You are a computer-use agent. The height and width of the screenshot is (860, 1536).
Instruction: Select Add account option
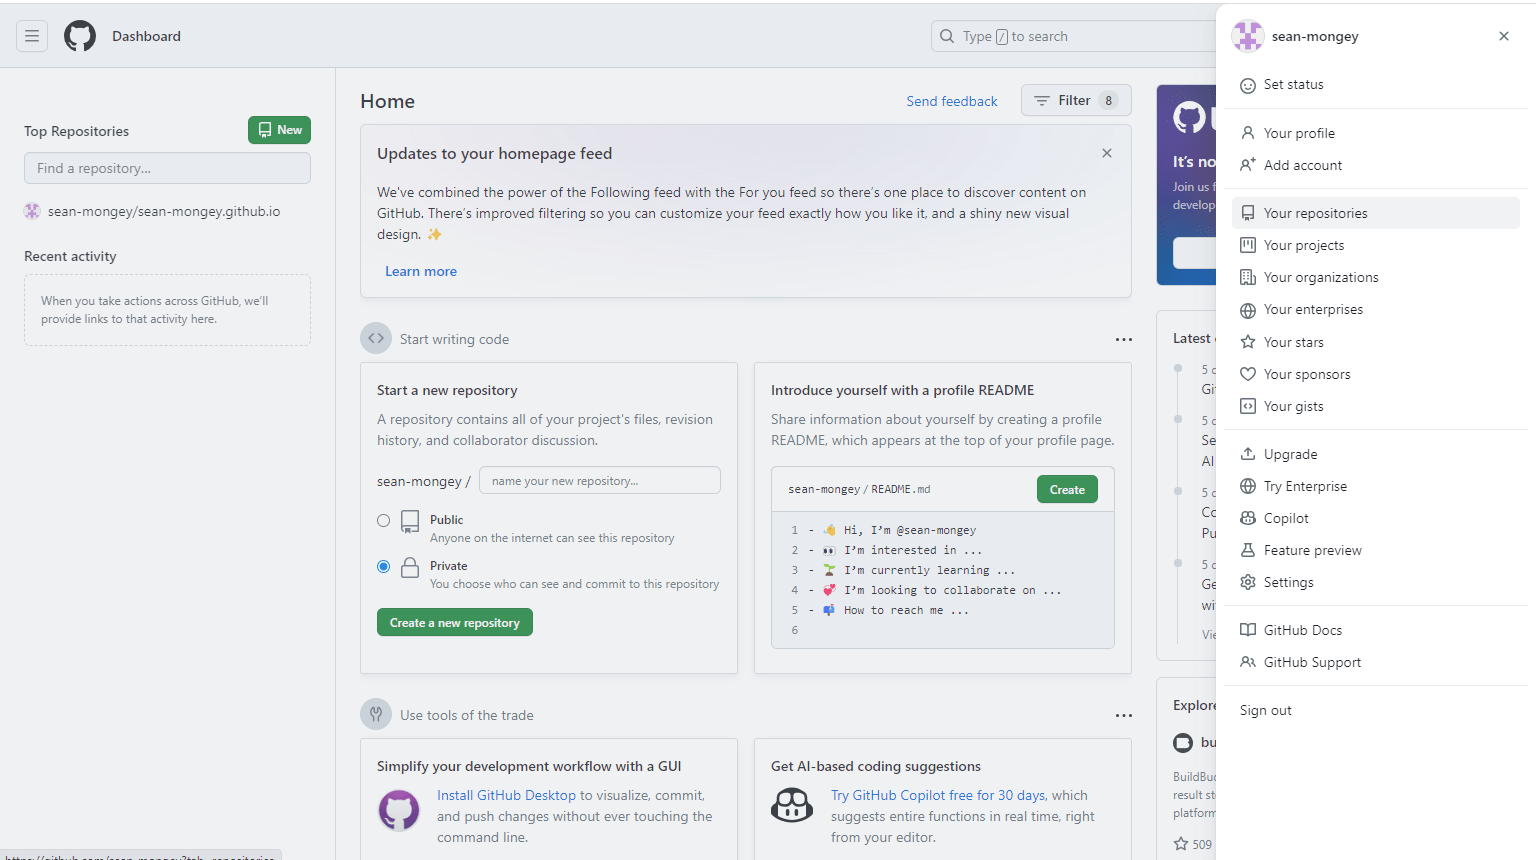[1376, 165]
